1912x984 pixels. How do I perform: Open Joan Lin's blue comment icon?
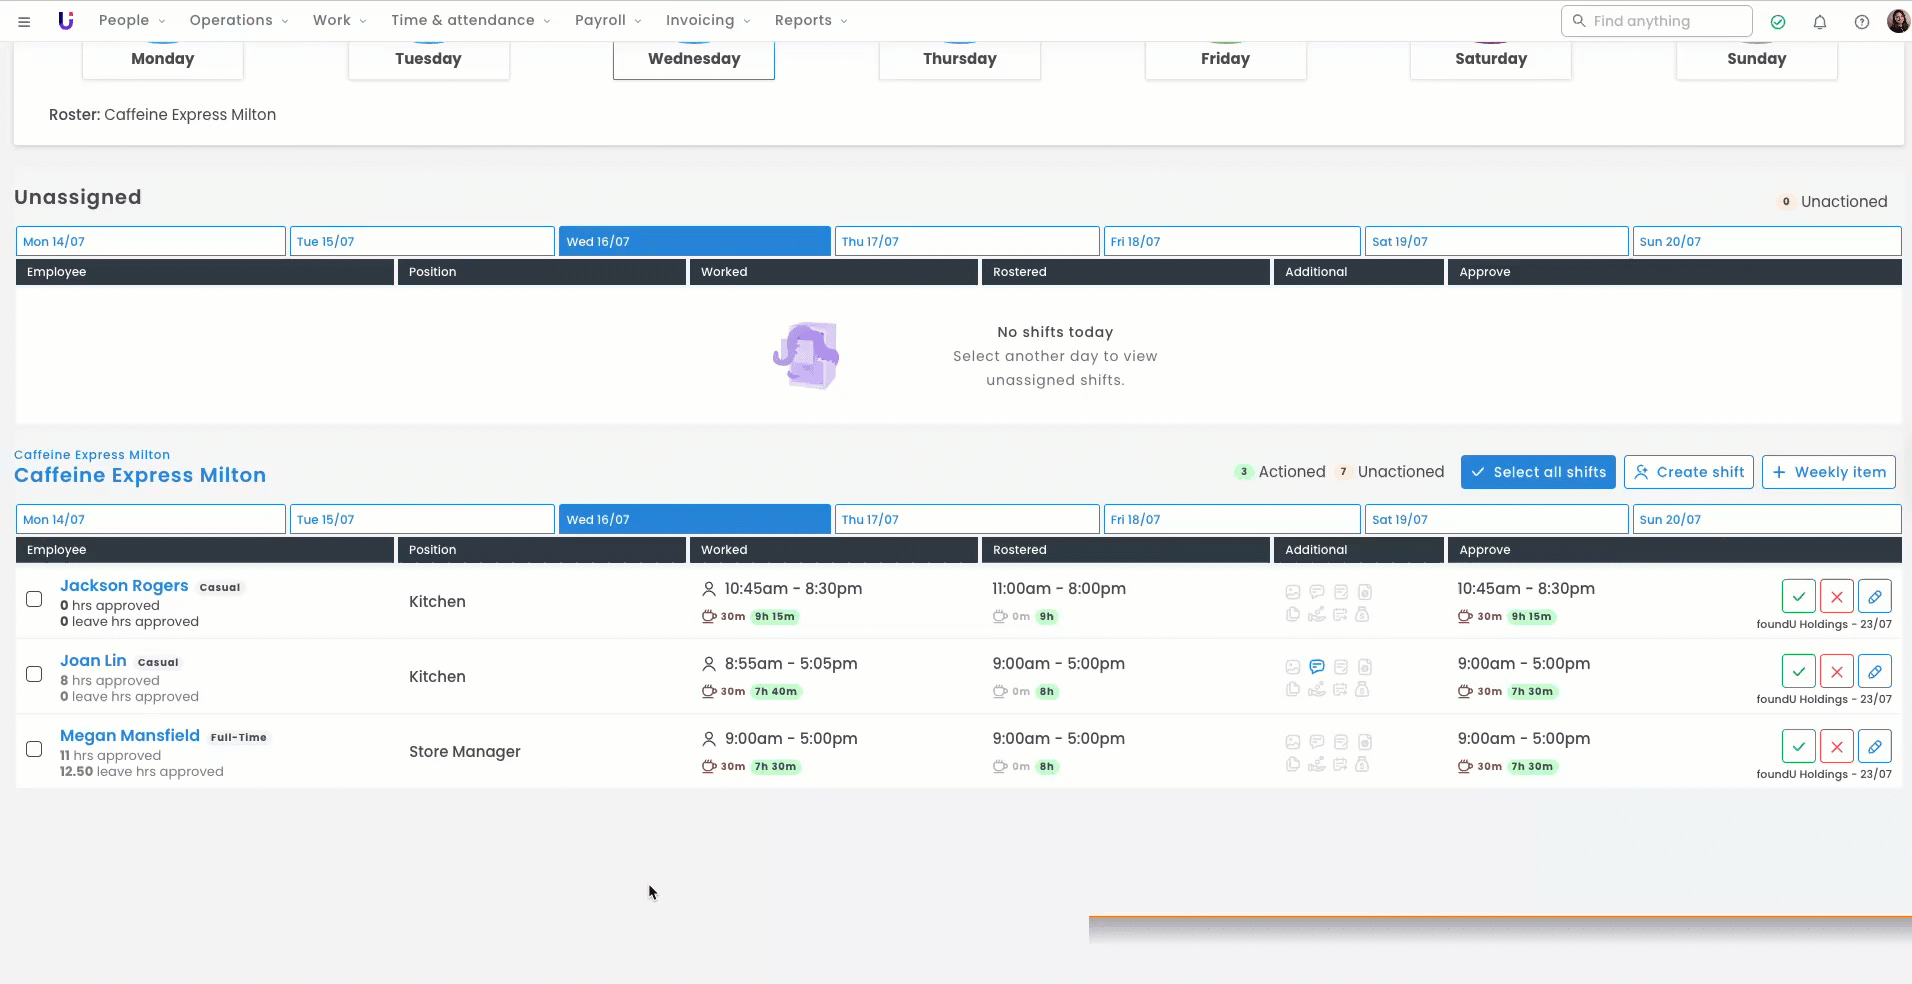1317,667
